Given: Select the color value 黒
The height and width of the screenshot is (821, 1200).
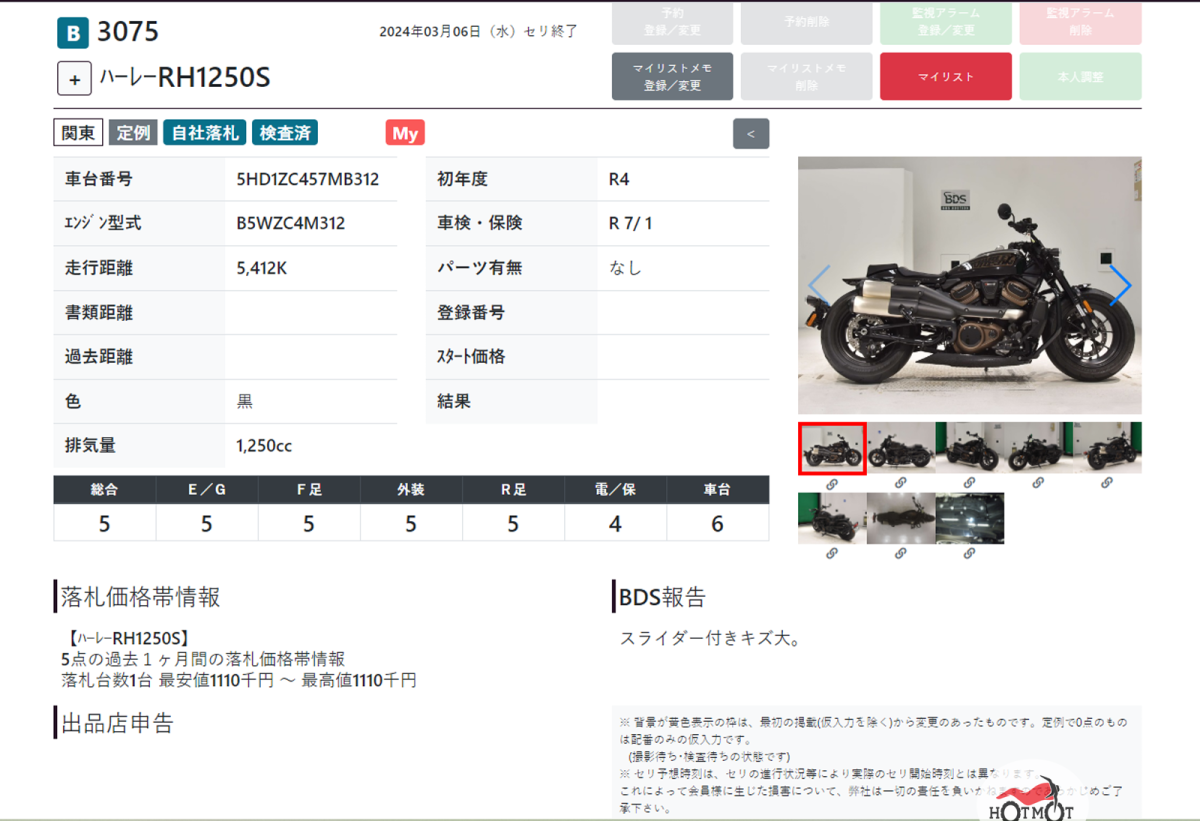Looking at the screenshot, I should (x=245, y=402).
